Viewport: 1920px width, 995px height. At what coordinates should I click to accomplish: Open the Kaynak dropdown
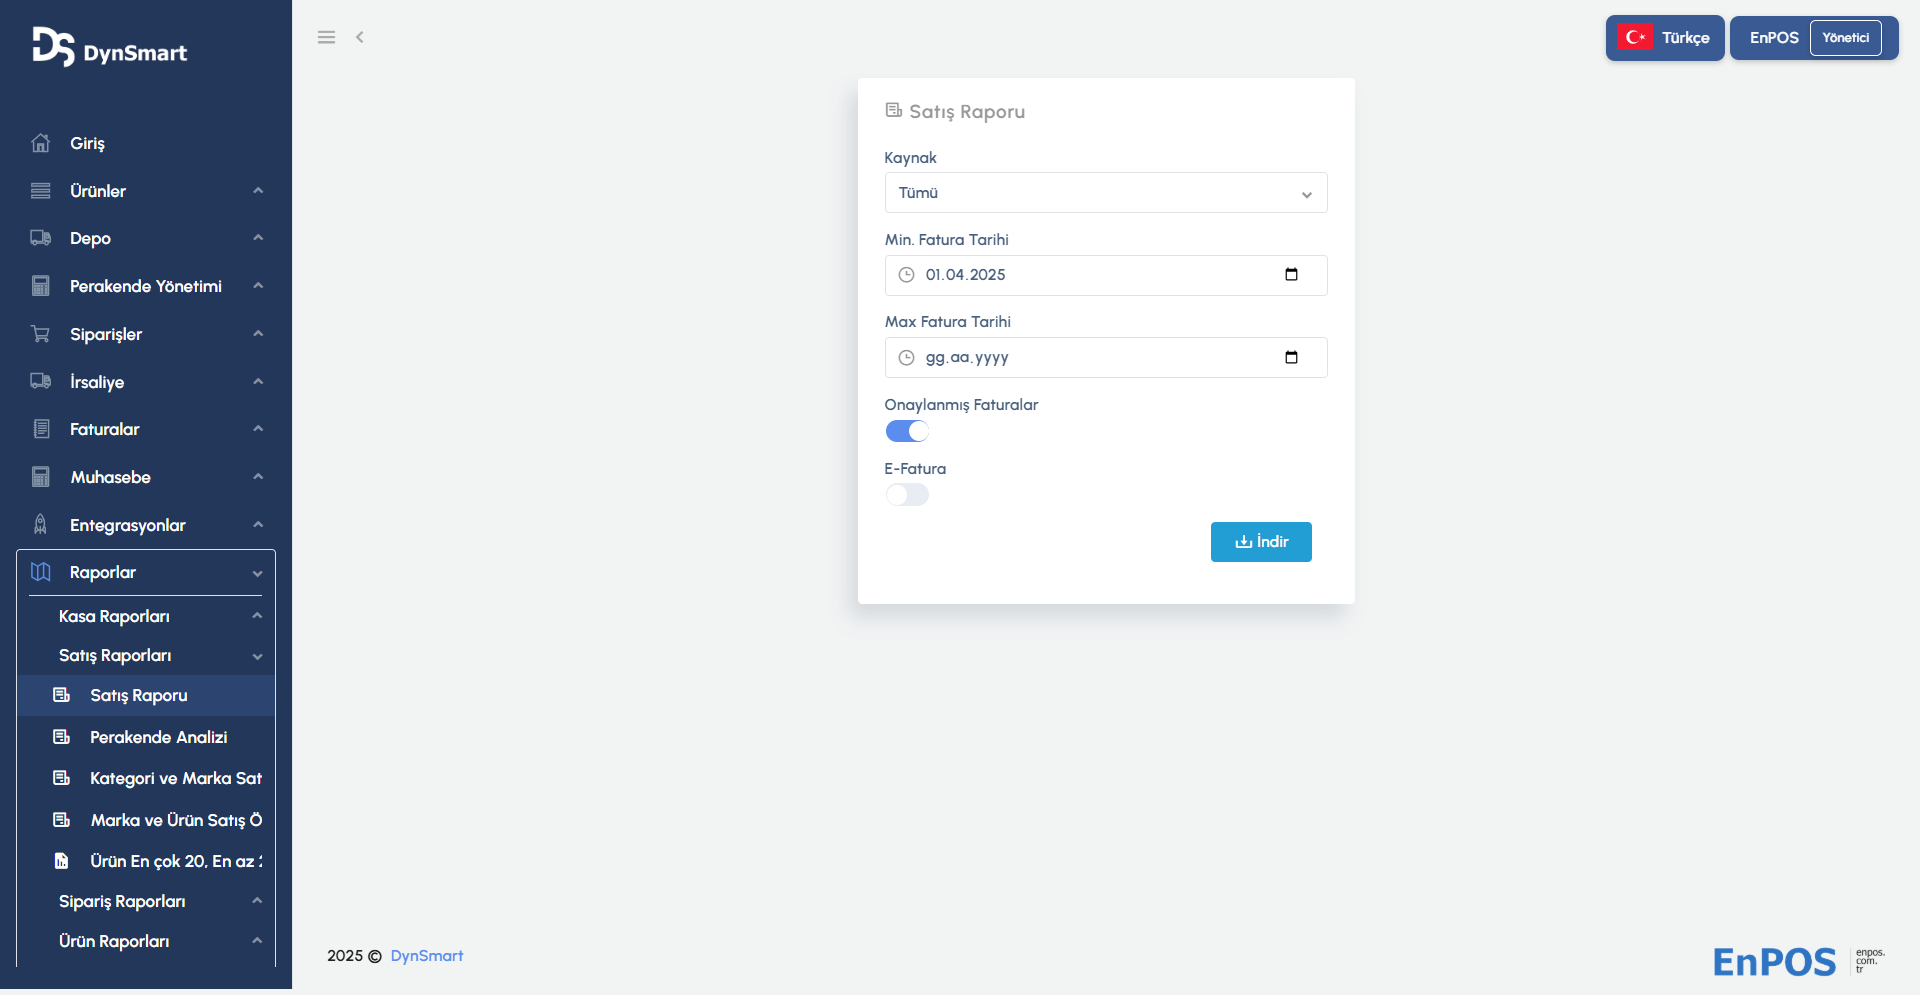pyautogui.click(x=1106, y=193)
